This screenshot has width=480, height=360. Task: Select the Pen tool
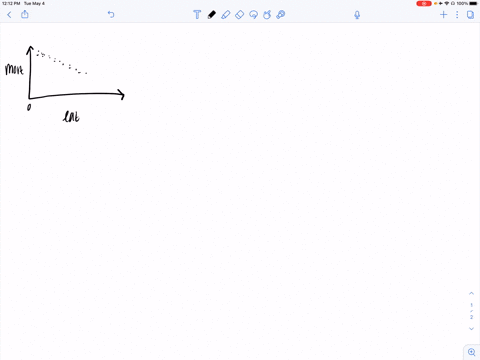click(x=211, y=15)
